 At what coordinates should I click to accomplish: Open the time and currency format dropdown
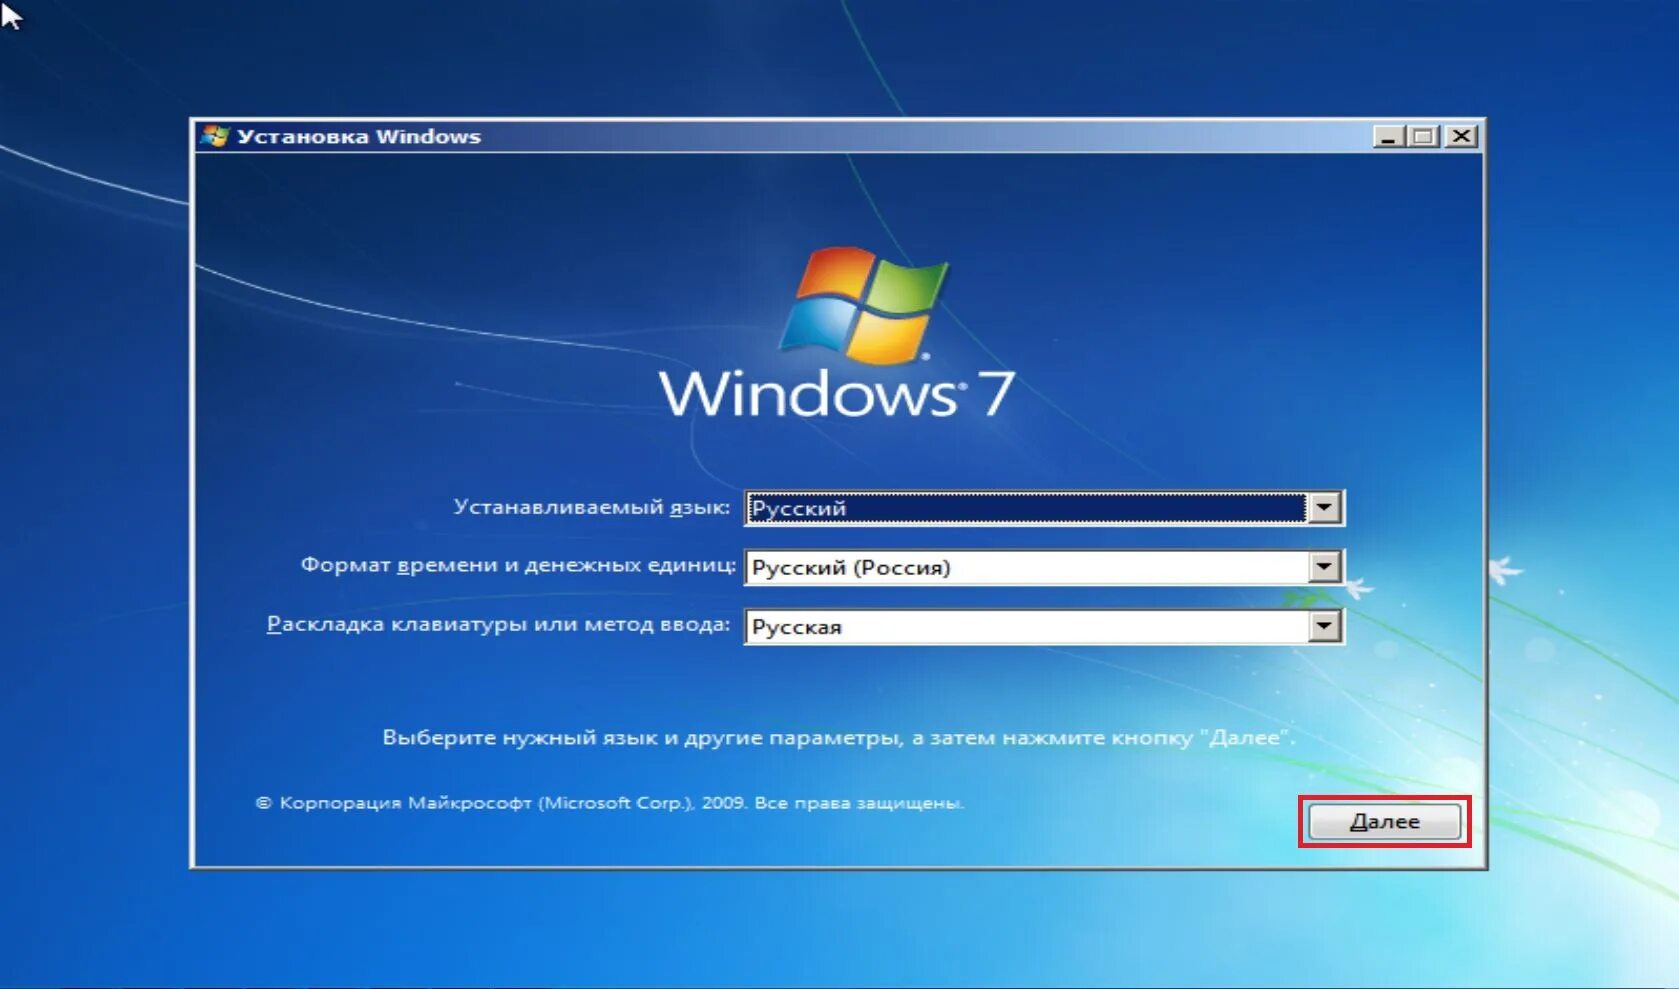click(1327, 566)
